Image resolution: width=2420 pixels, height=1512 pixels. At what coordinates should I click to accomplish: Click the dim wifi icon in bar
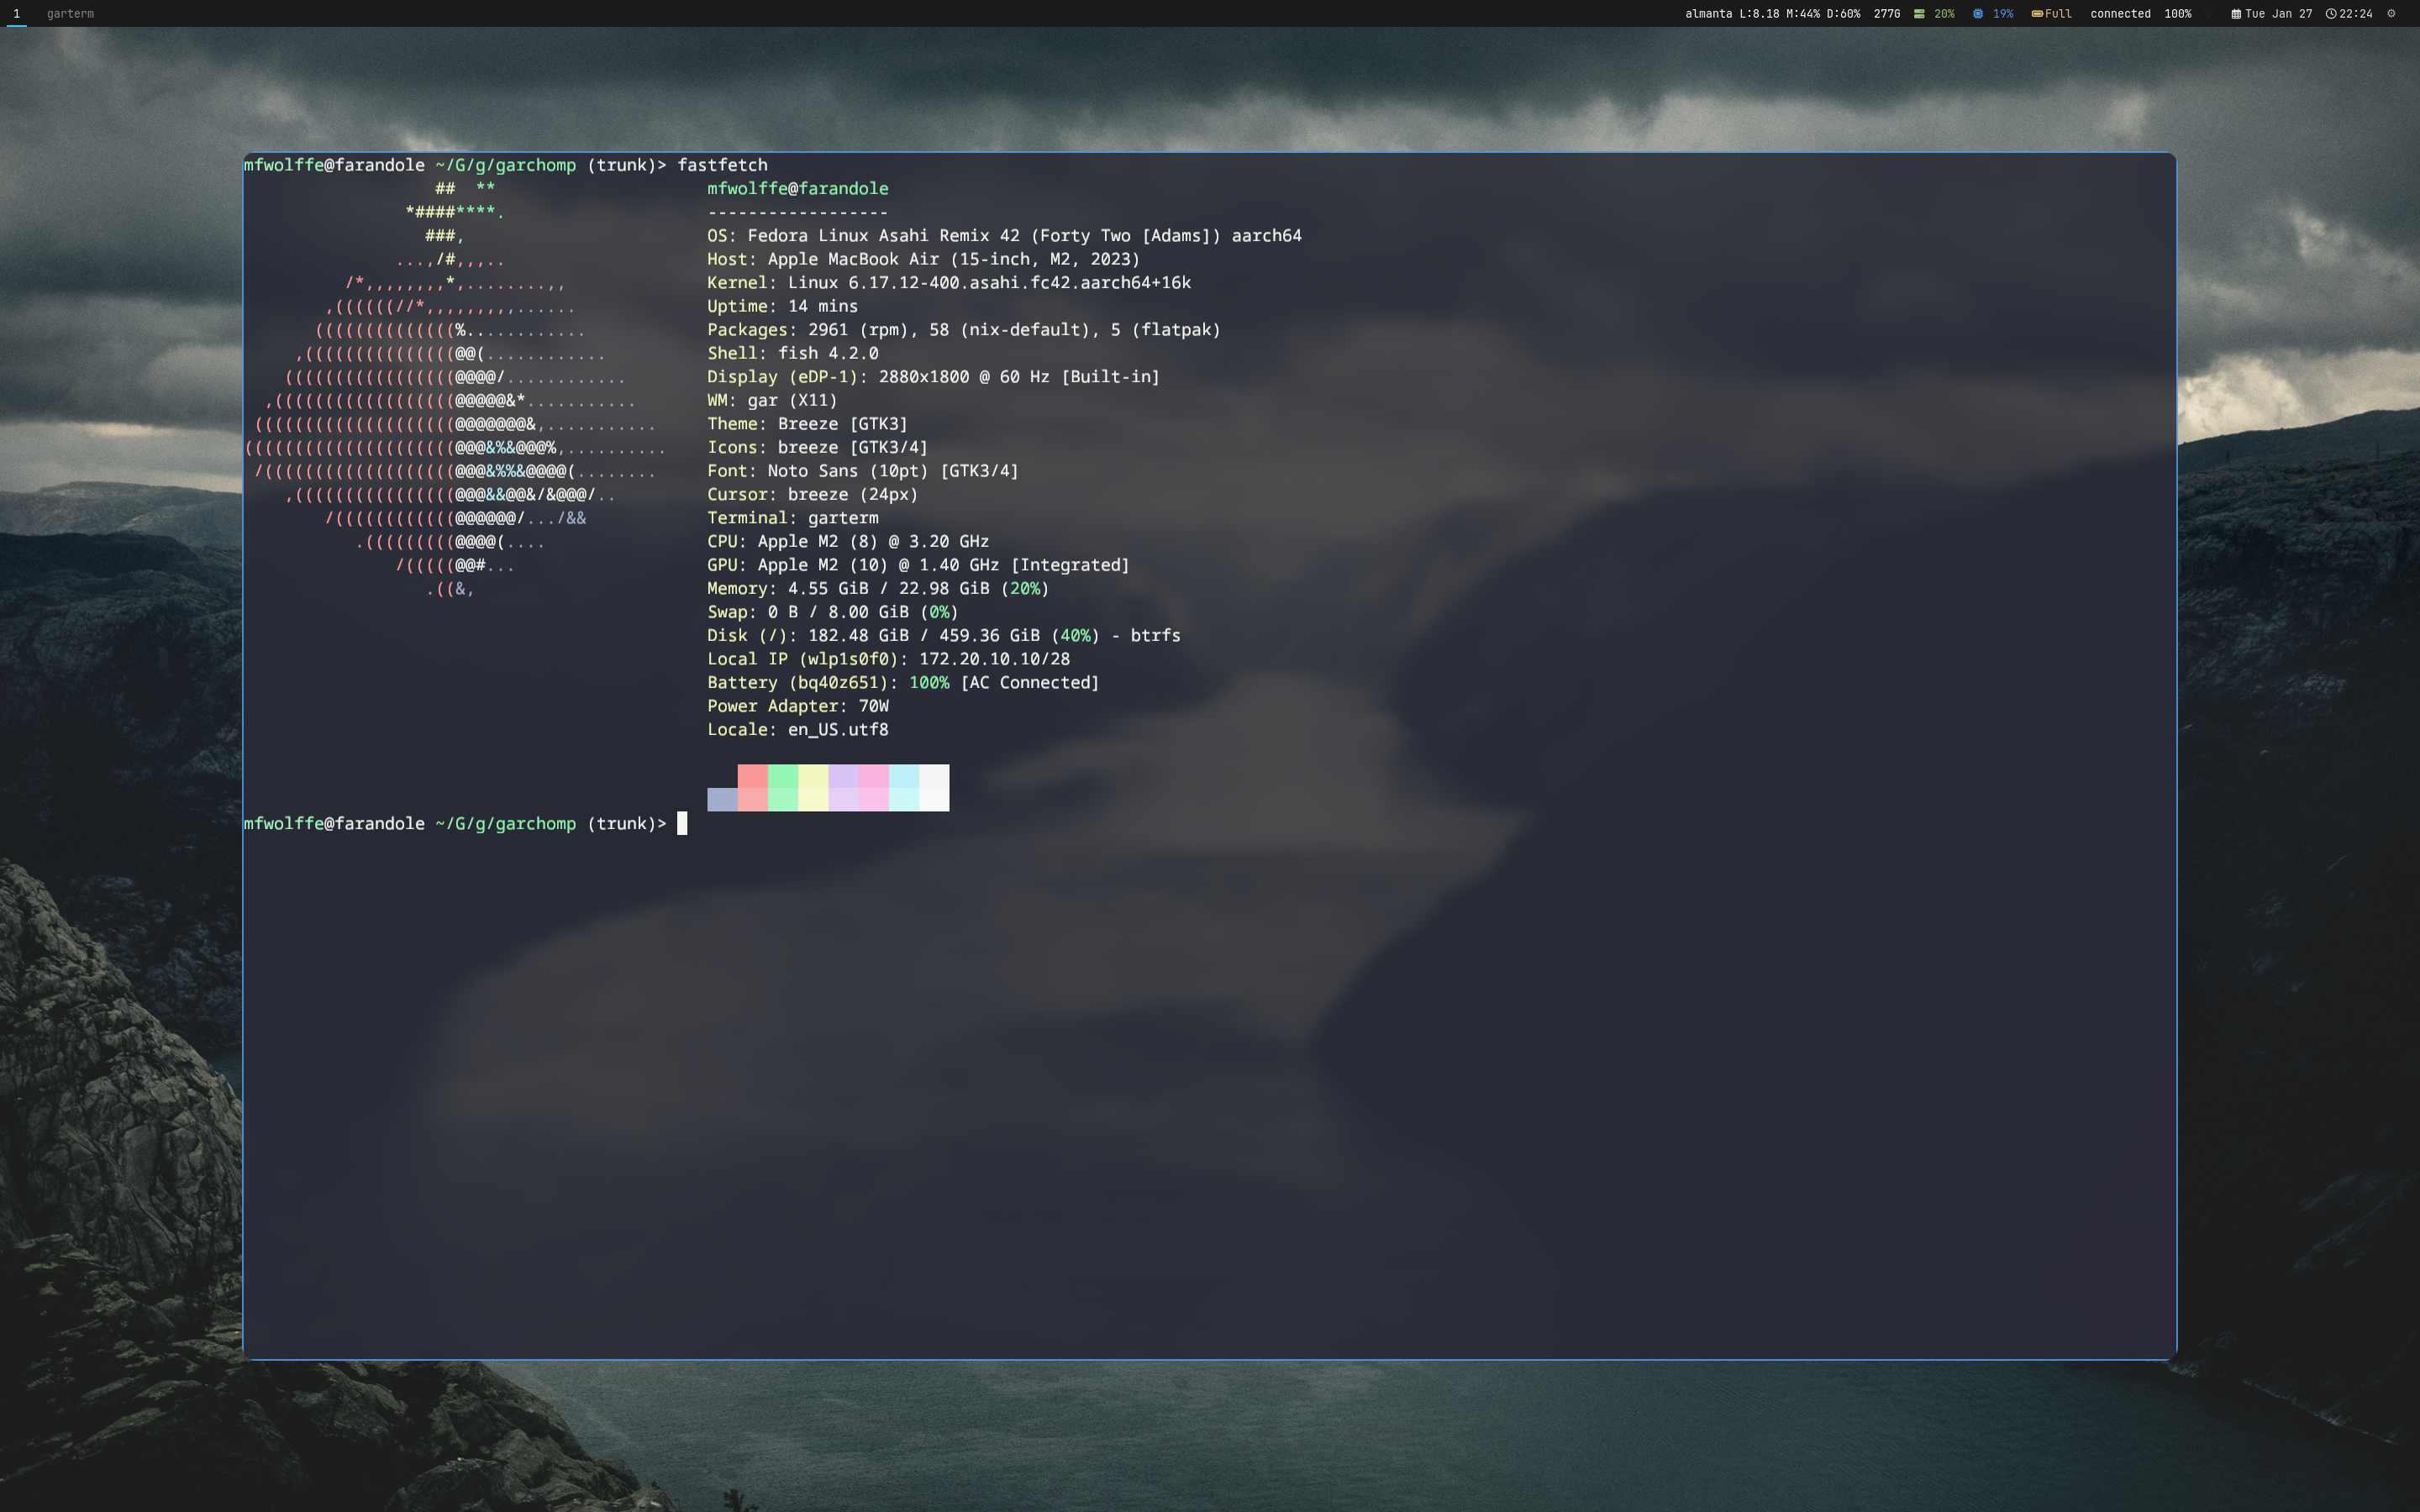2208,14
